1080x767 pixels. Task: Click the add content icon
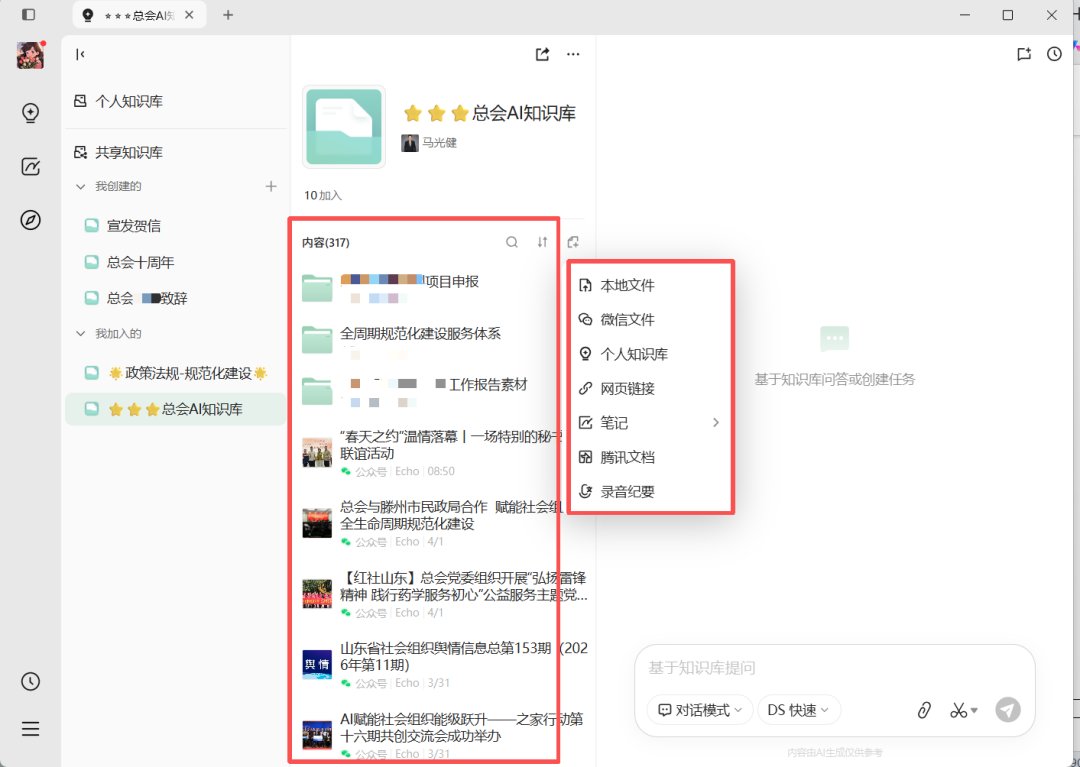pyautogui.click(x=573, y=242)
